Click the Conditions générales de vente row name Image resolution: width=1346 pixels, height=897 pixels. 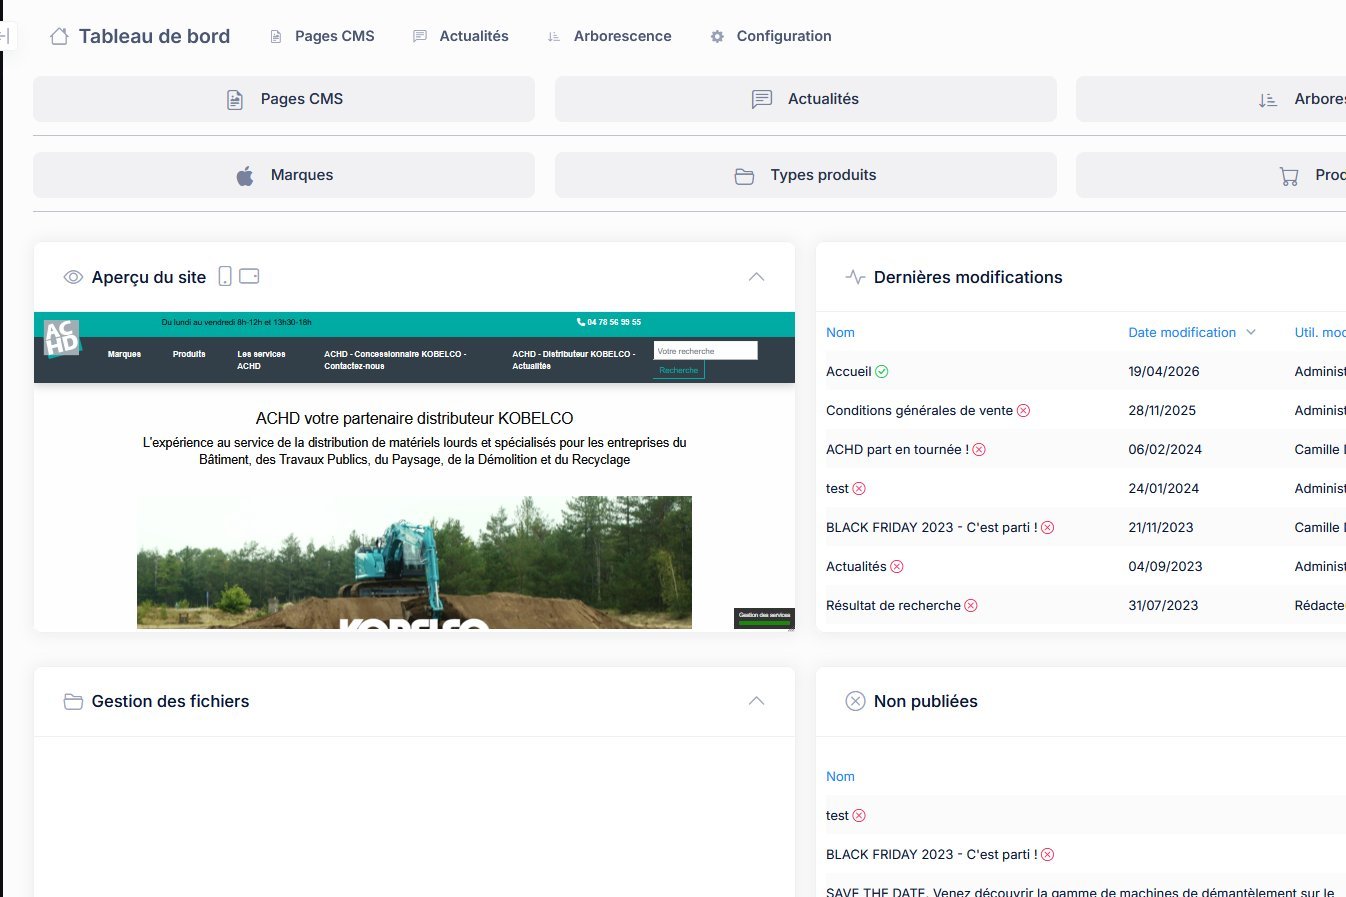click(919, 410)
